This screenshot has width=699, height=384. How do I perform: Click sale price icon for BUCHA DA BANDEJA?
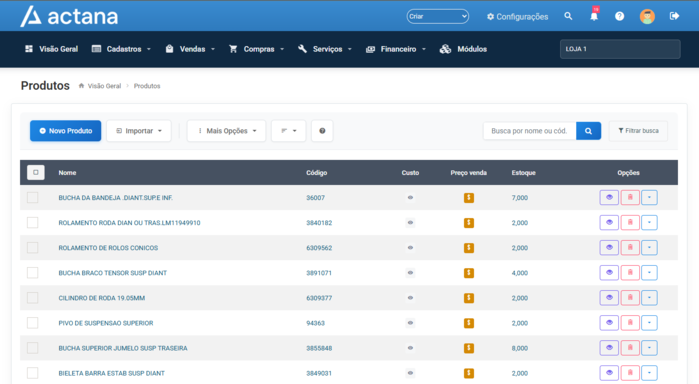coord(469,198)
